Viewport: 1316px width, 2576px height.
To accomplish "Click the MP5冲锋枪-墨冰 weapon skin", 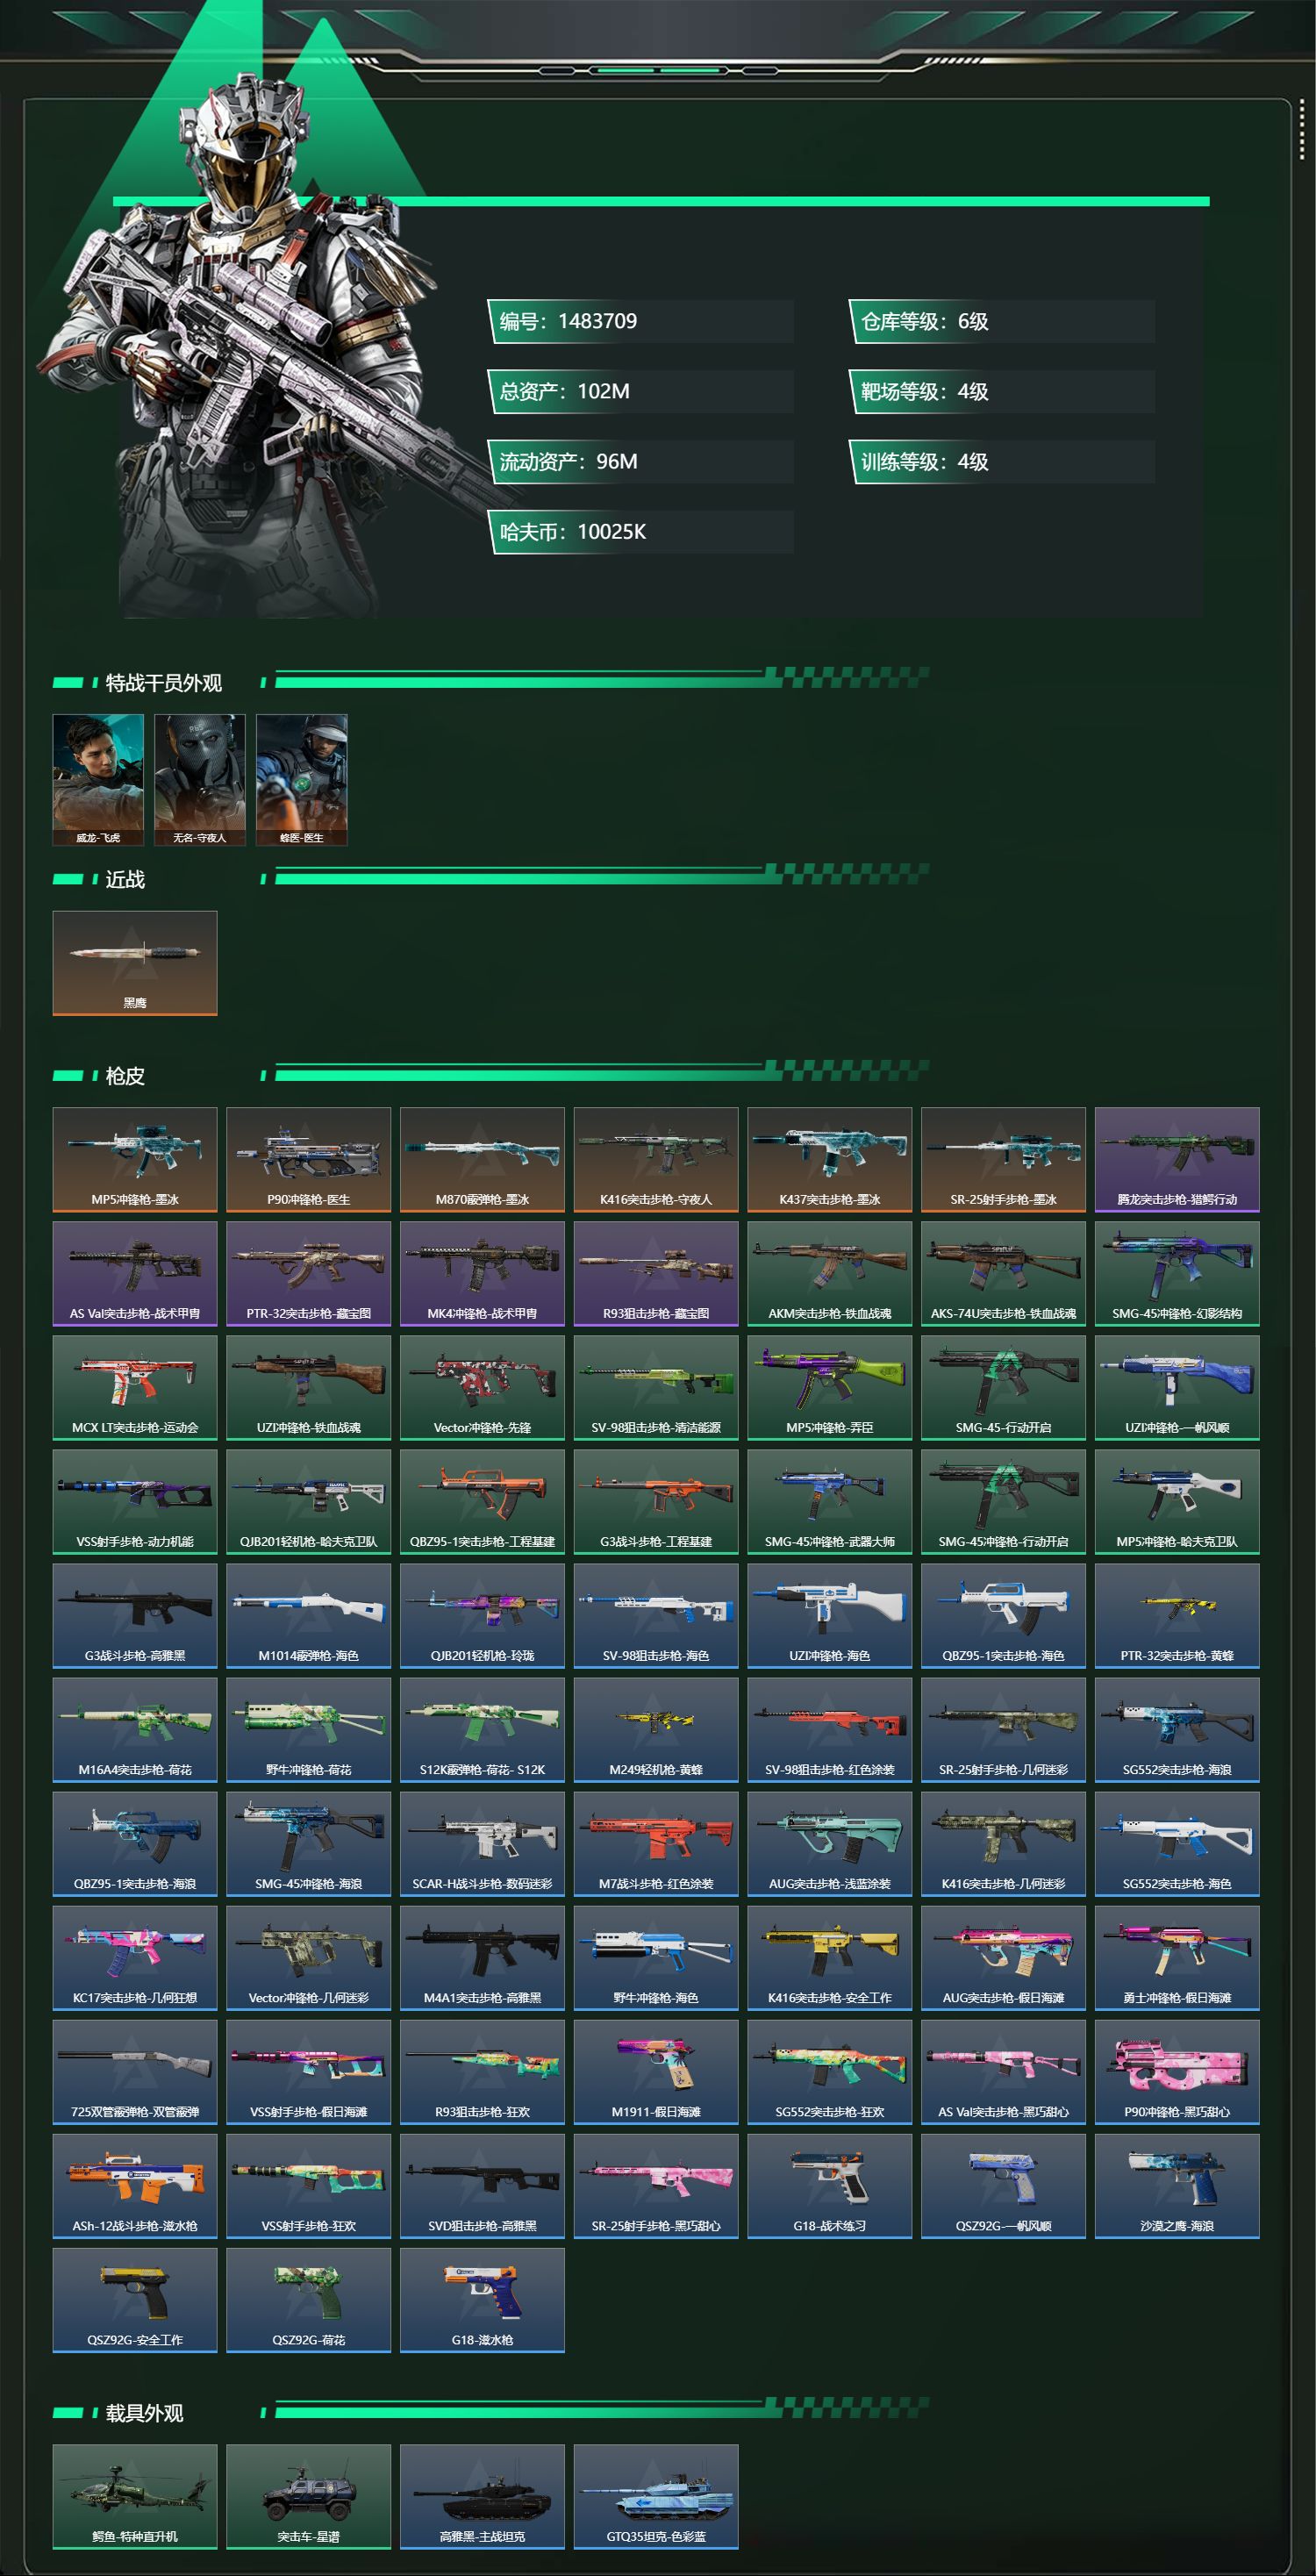I will click(135, 1160).
